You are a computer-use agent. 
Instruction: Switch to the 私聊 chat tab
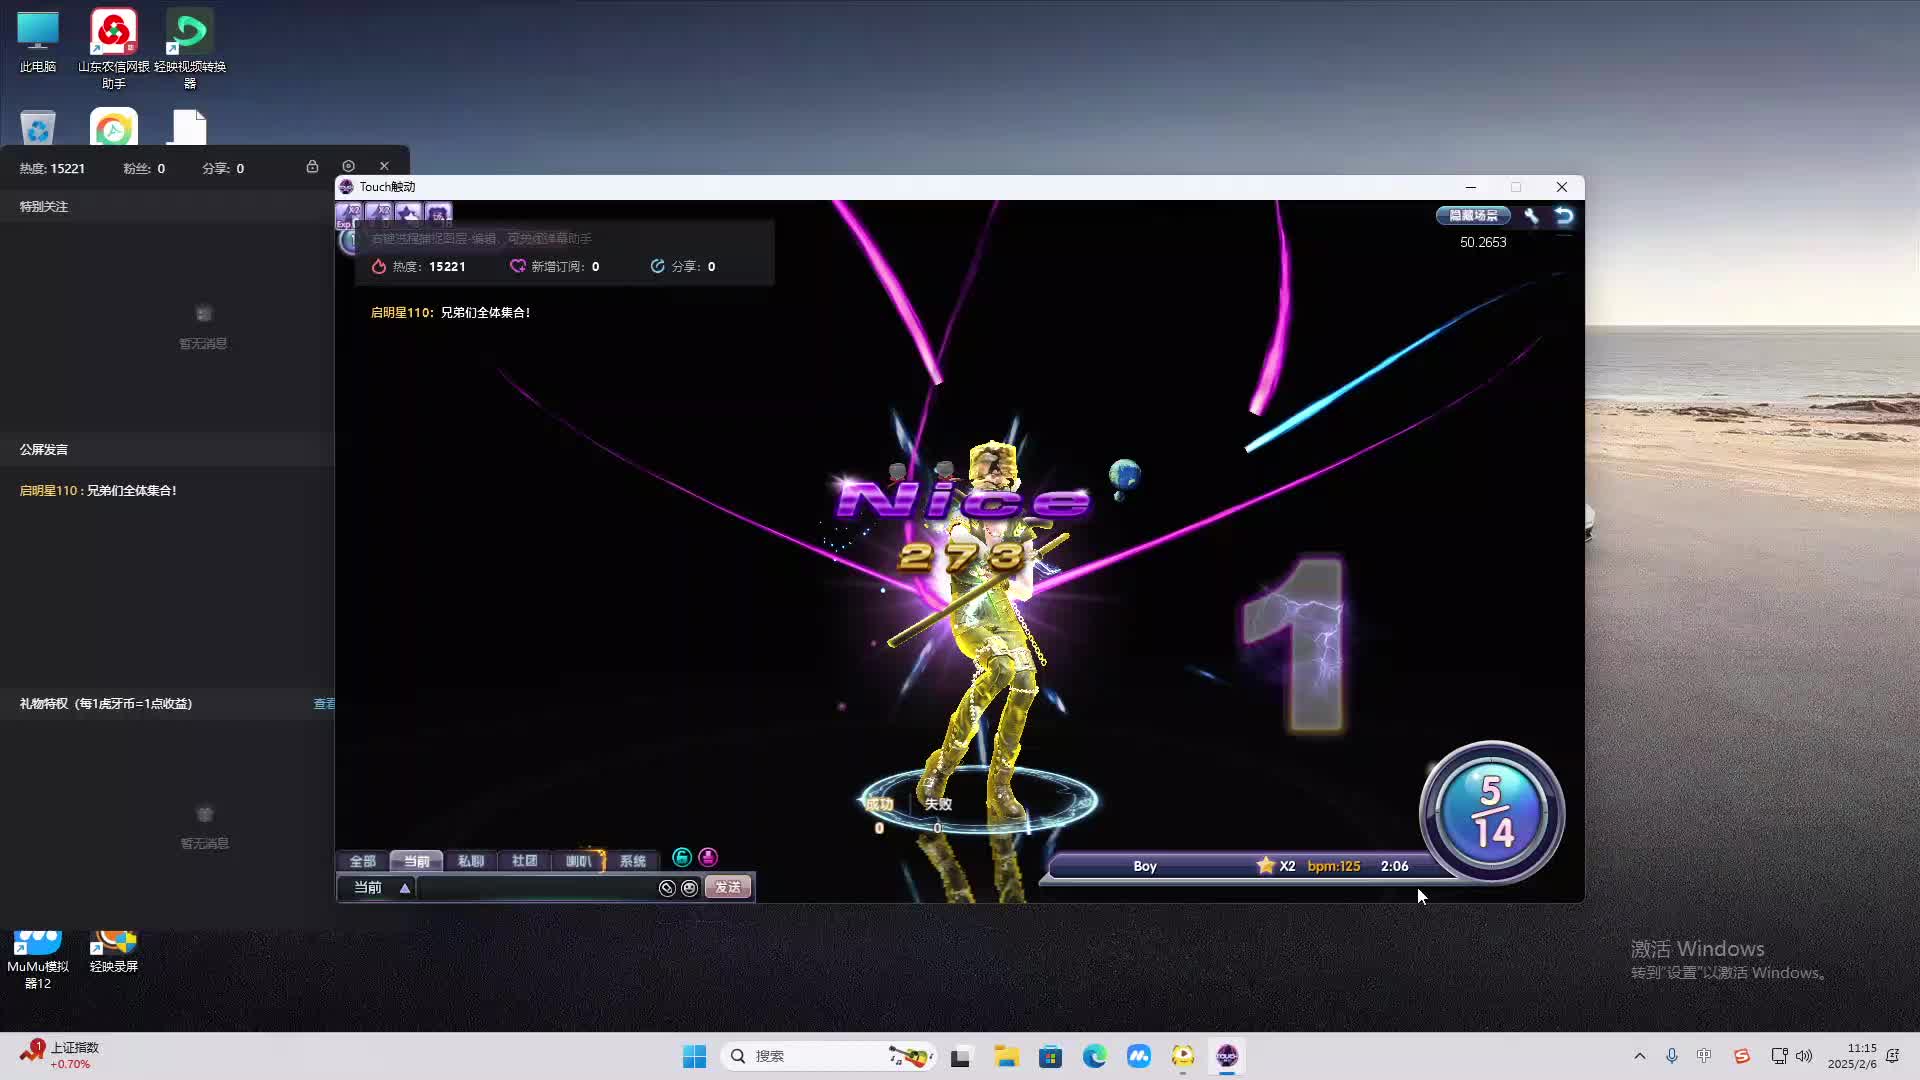tap(470, 861)
